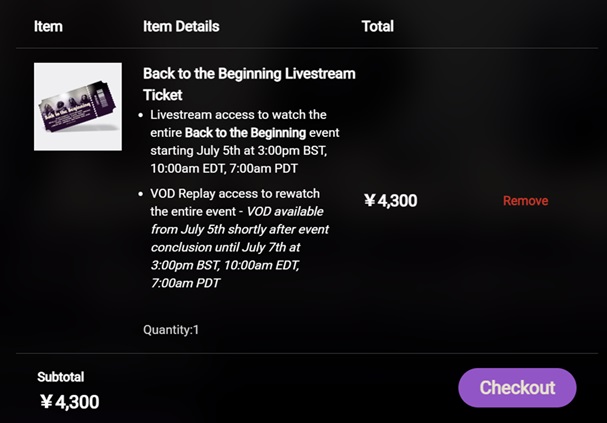Click the bullet before Livestream access
The image size is (607, 423).
[x=139, y=116]
